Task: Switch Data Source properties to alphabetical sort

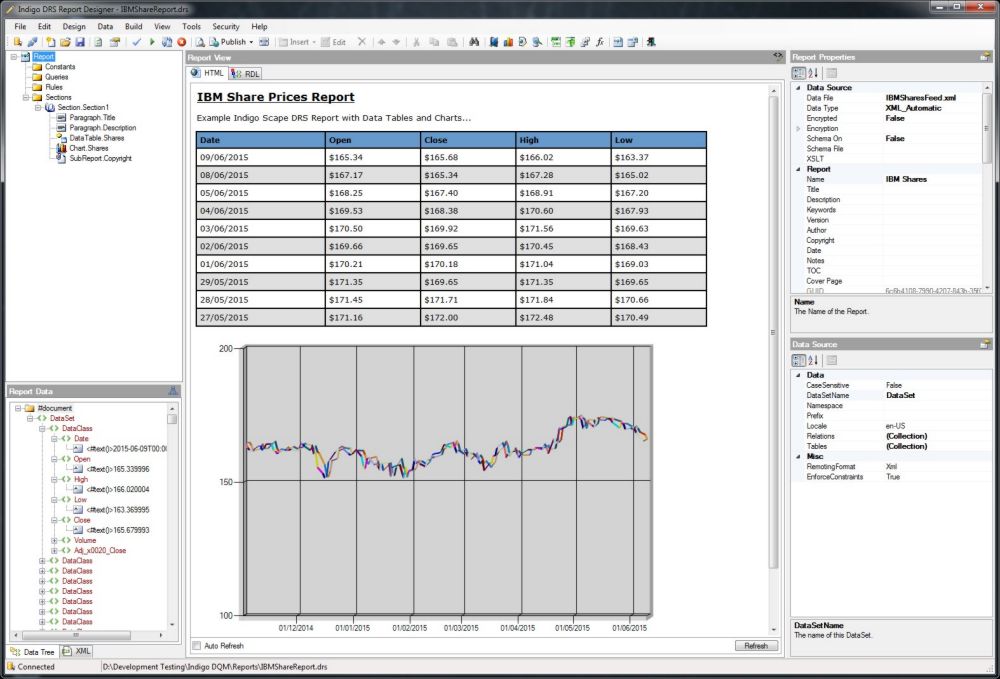Action: [813, 360]
